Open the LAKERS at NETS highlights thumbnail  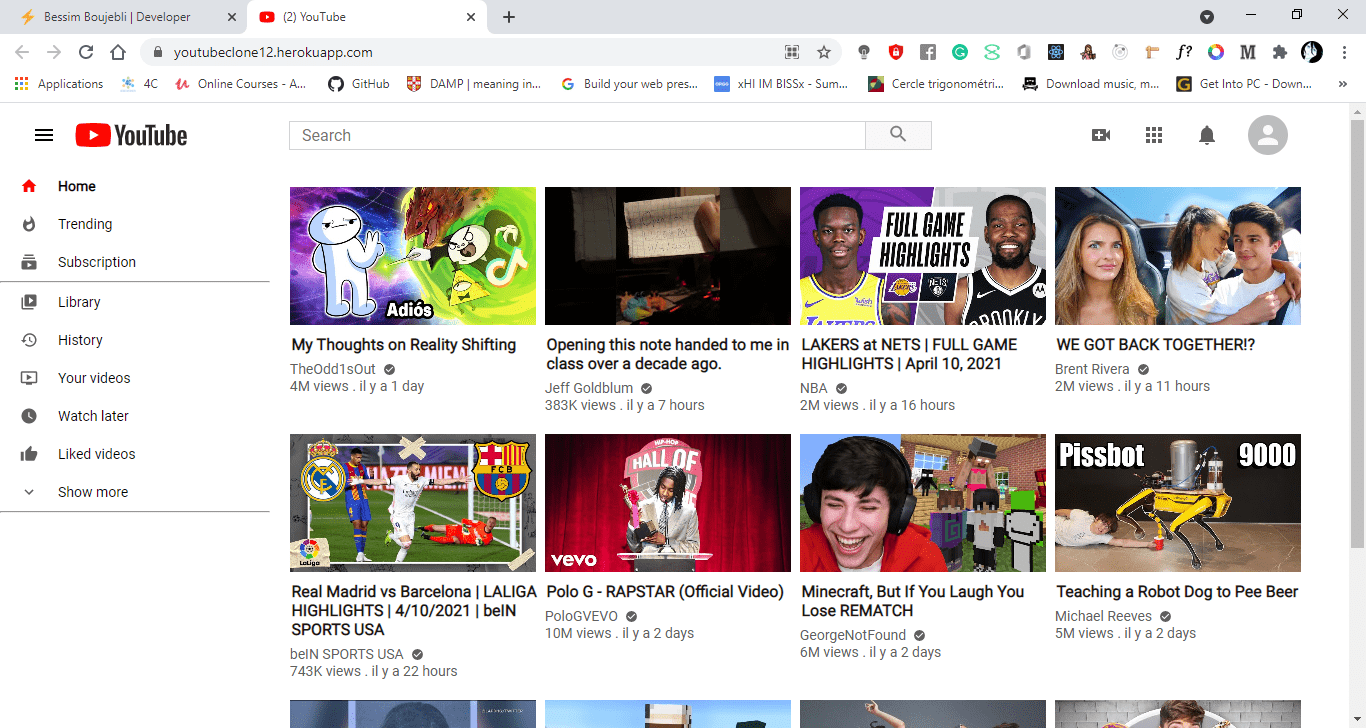click(923, 256)
